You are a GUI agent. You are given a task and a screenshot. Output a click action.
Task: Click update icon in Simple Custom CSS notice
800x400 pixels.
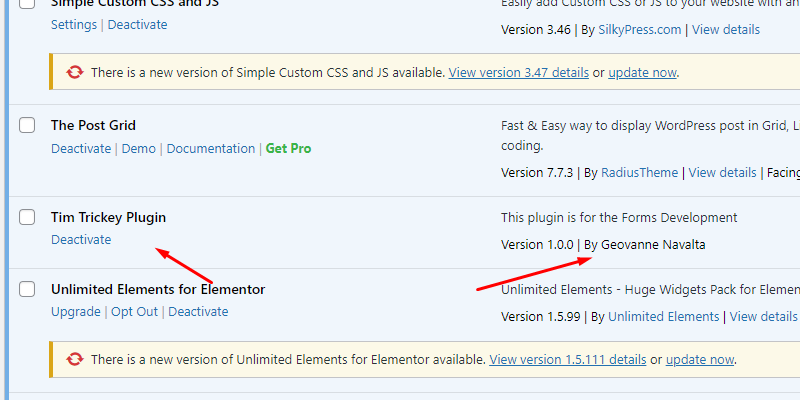coord(74,73)
